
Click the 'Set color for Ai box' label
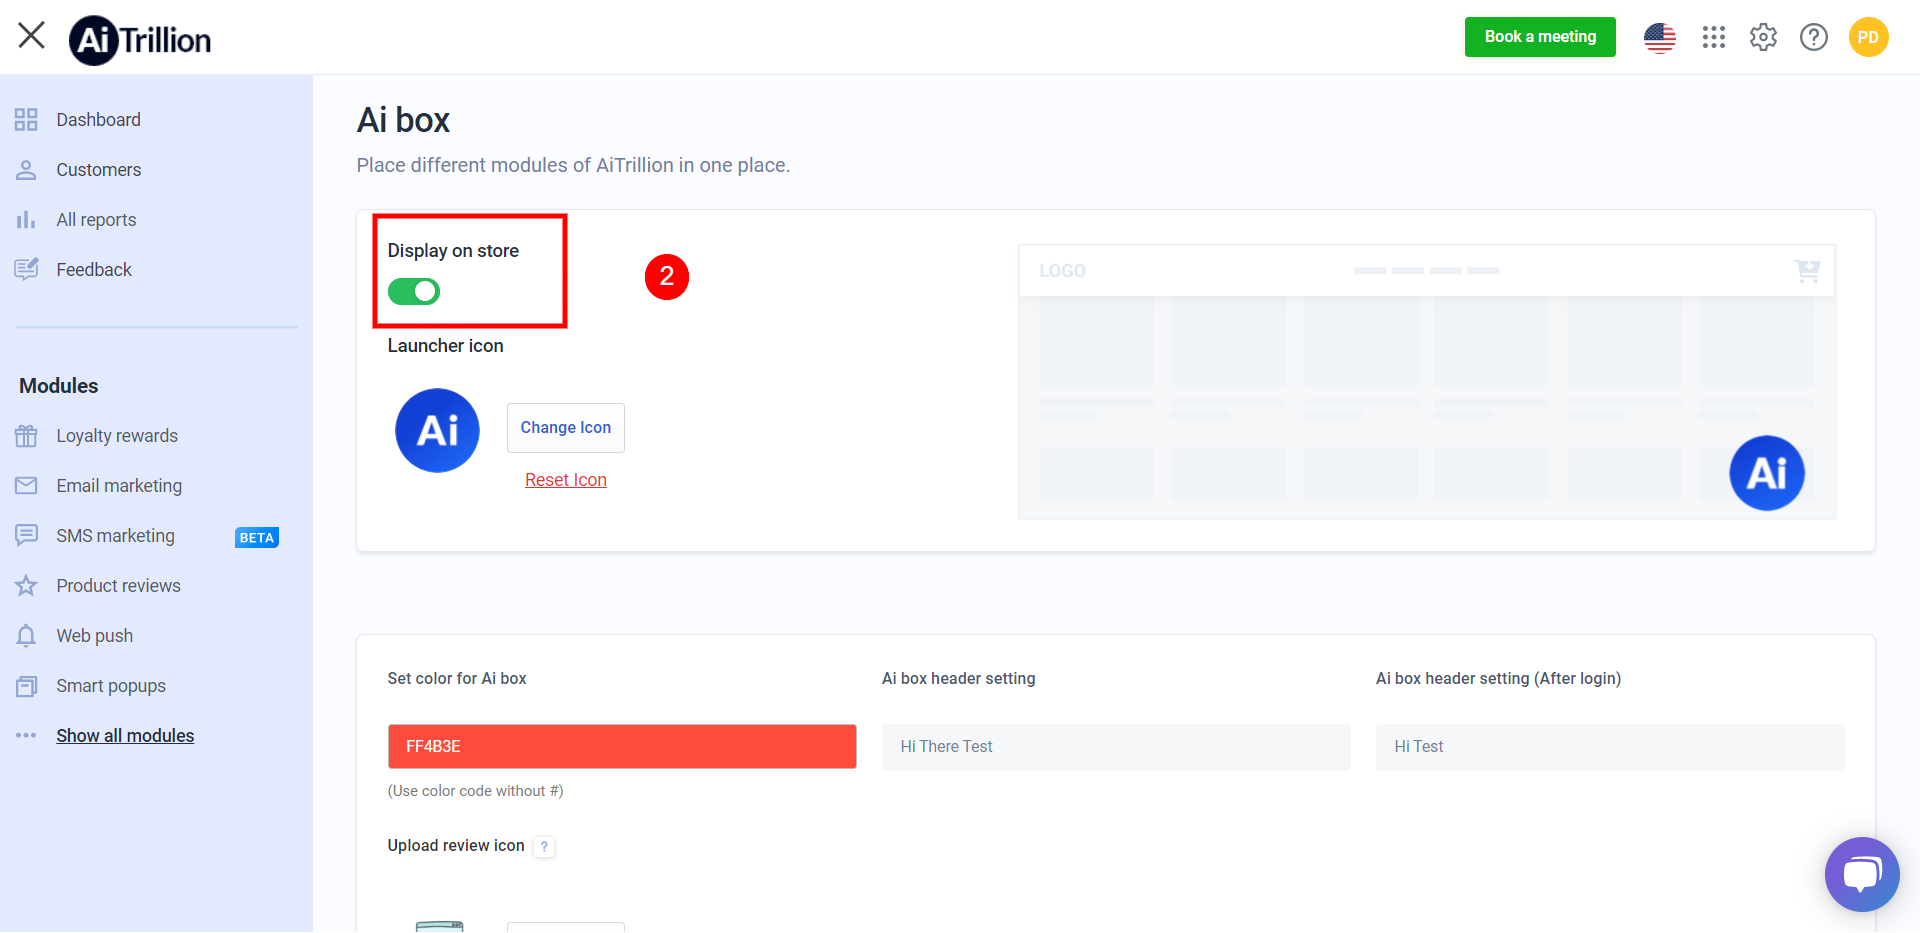coord(457,679)
